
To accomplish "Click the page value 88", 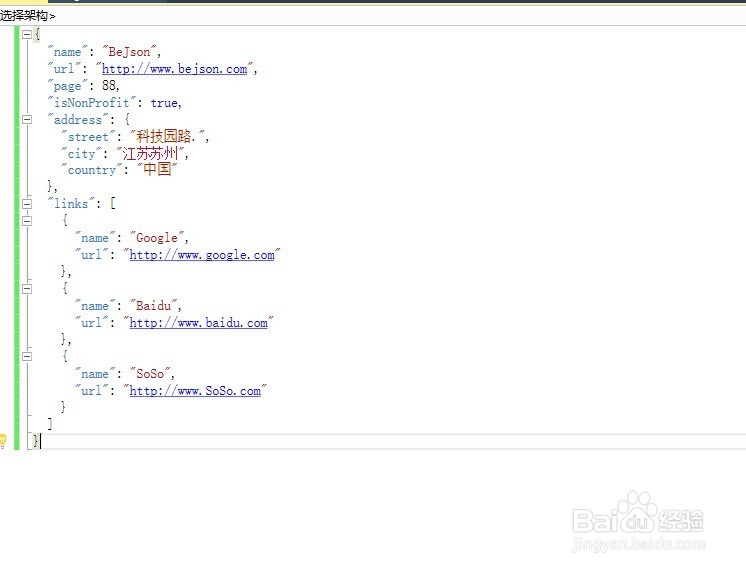I will pos(109,86).
